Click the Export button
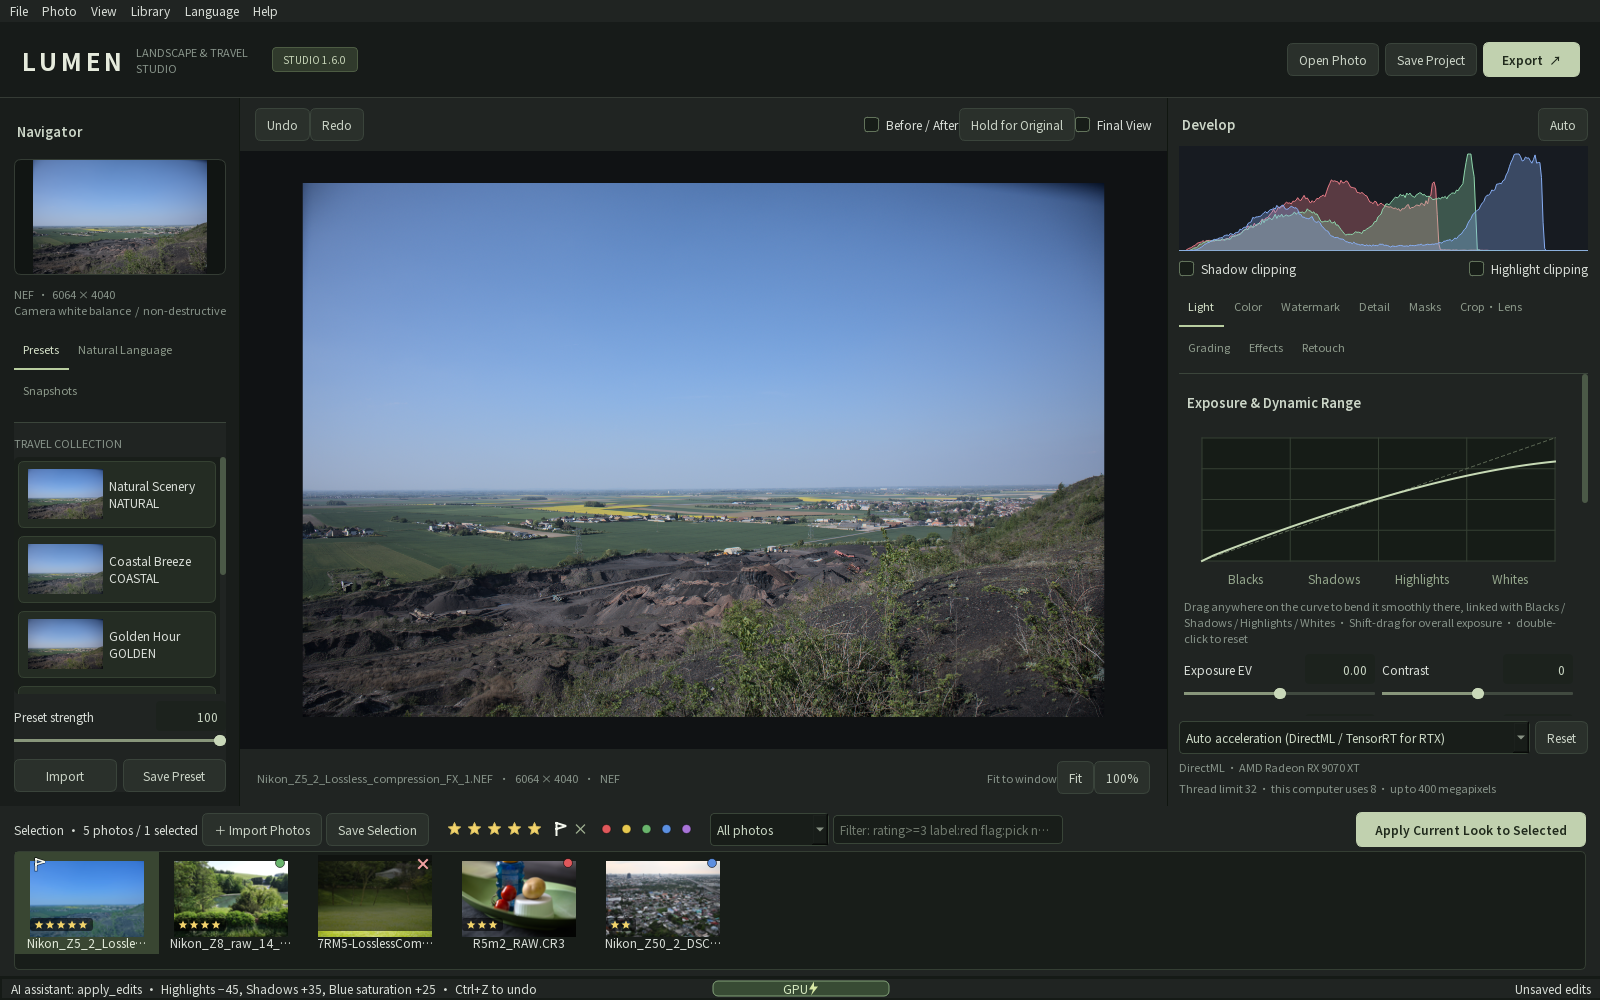Viewport: 1600px width, 1000px height. [x=1531, y=60]
